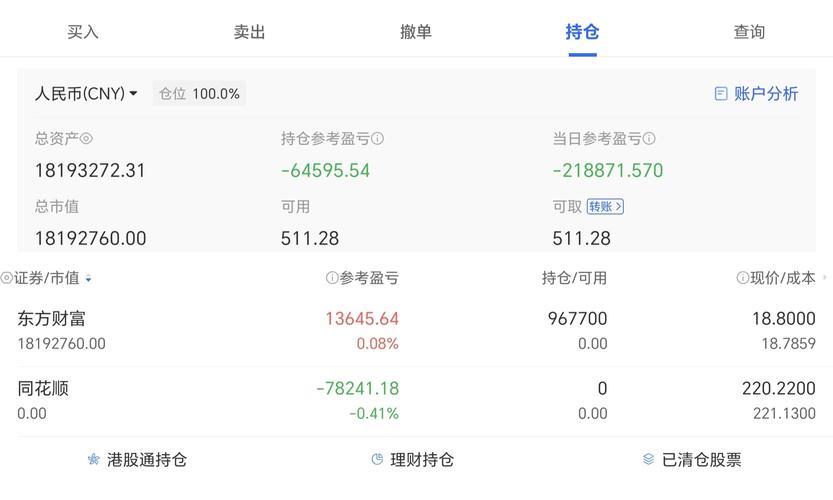Image resolution: width=833 pixels, height=500 pixels.
Task: Click total assets value 18193272.31
Action: (90, 171)
